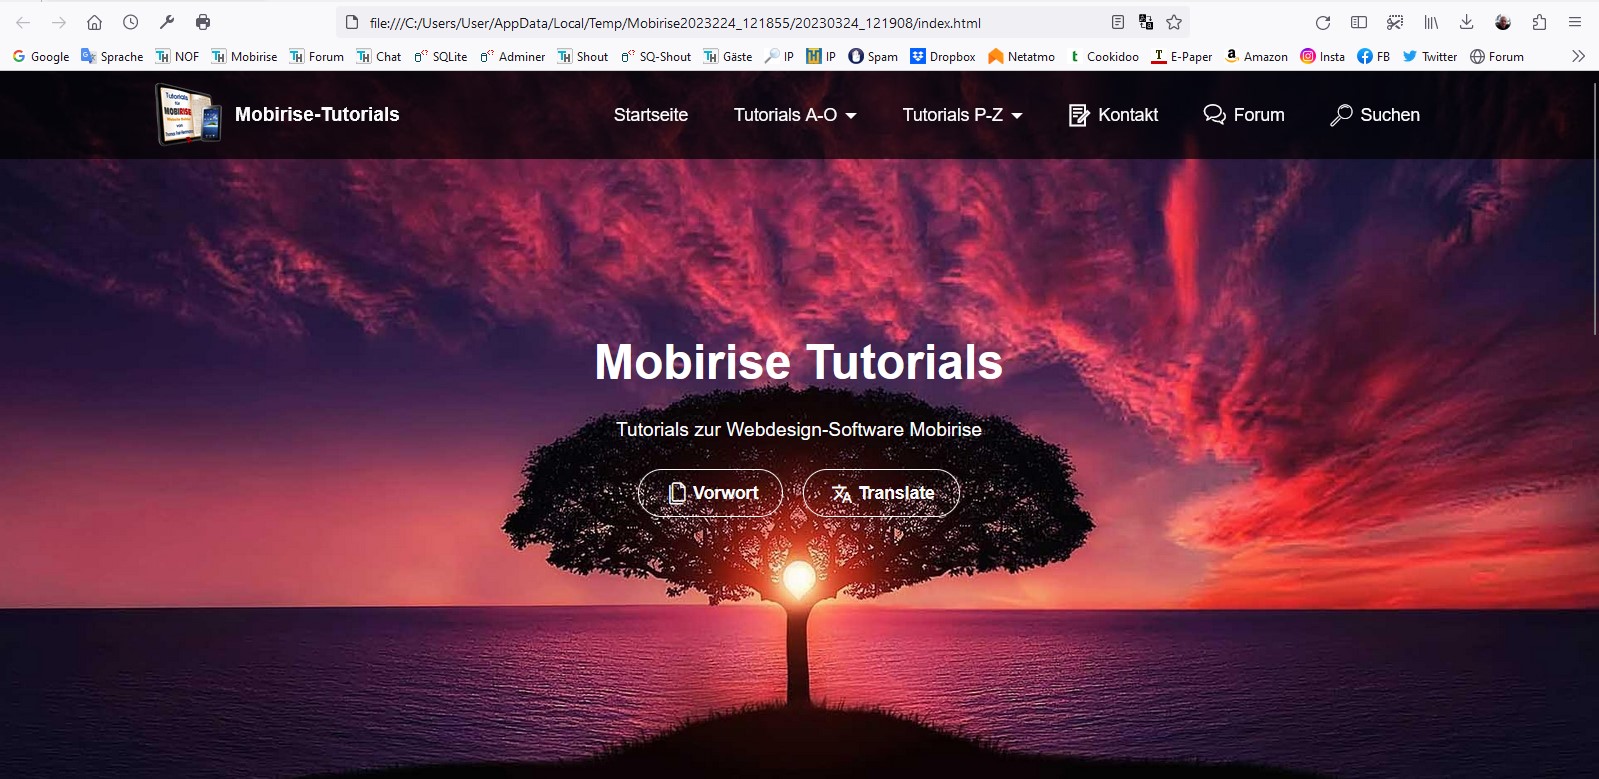
Task: Open the downloads arrow icon
Action: [x=1466, y=22]
